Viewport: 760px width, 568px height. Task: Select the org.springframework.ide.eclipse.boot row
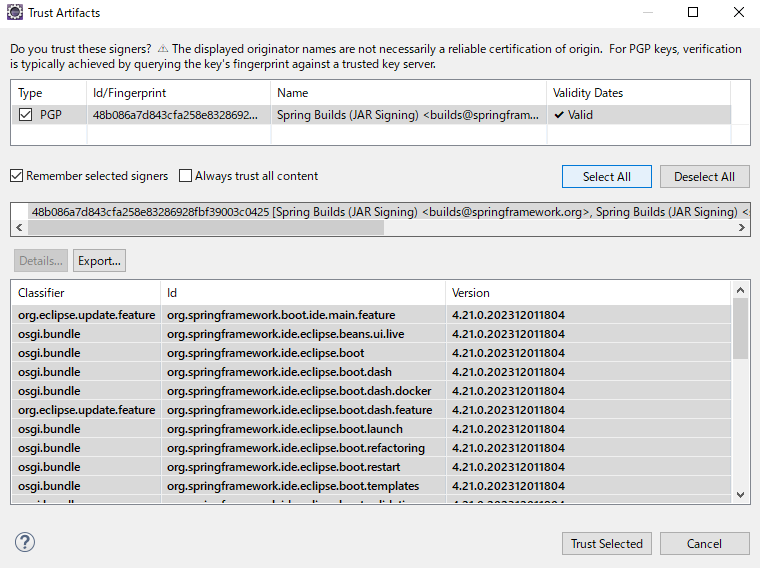click(371, 353)
